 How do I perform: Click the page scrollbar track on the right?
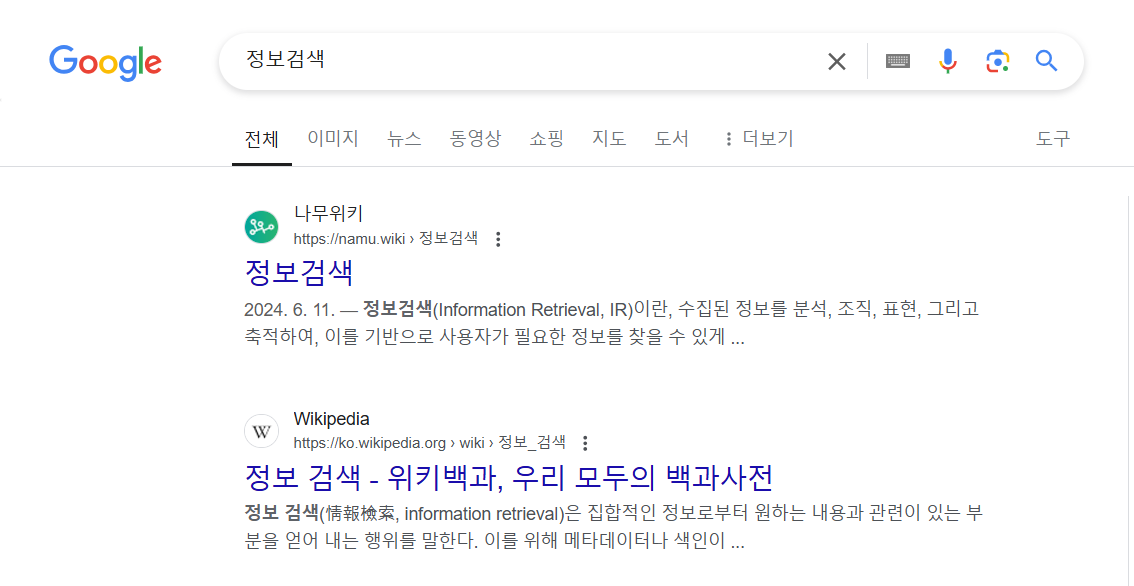(1129, 391)
